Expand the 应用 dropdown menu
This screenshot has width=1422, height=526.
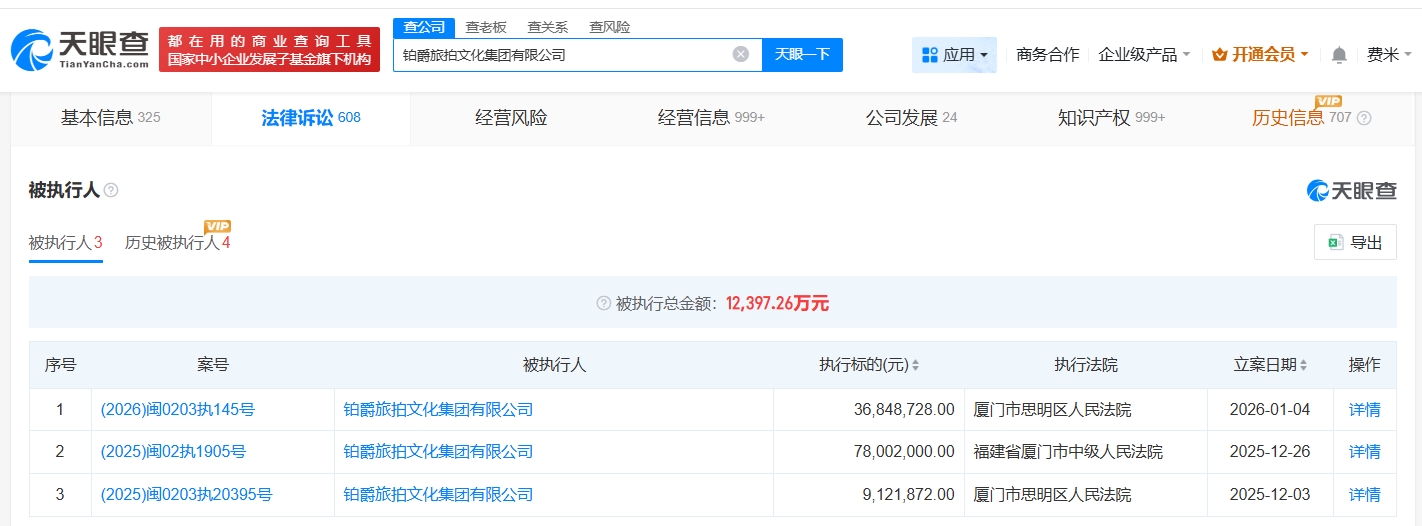[954, 55]
